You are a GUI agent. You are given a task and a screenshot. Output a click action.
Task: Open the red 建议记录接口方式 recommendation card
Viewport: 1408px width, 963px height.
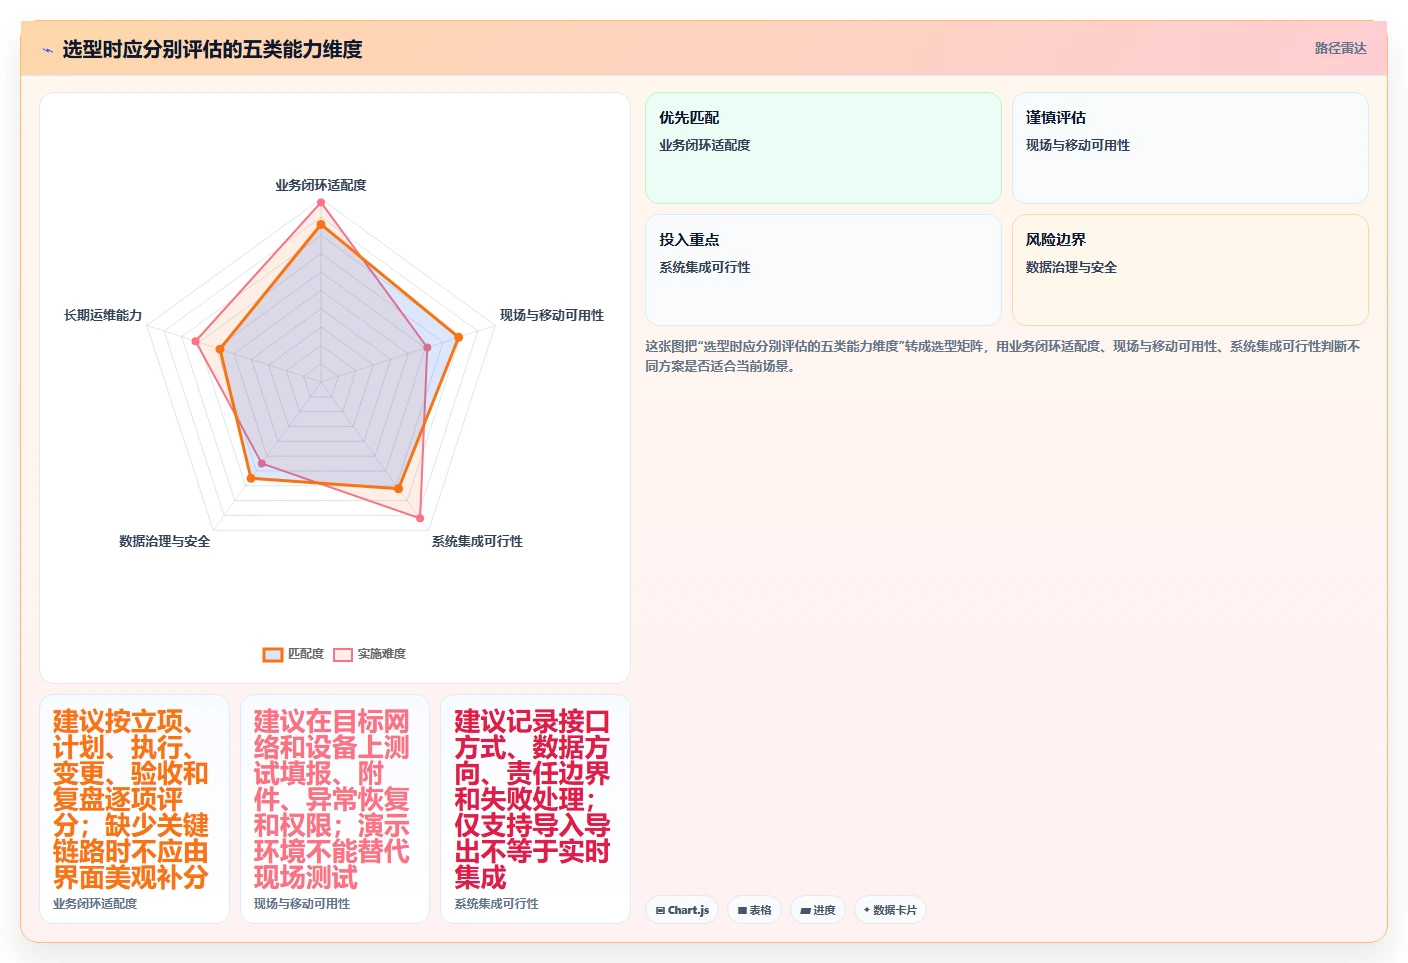pyautogui.click(x=535, y=809)
